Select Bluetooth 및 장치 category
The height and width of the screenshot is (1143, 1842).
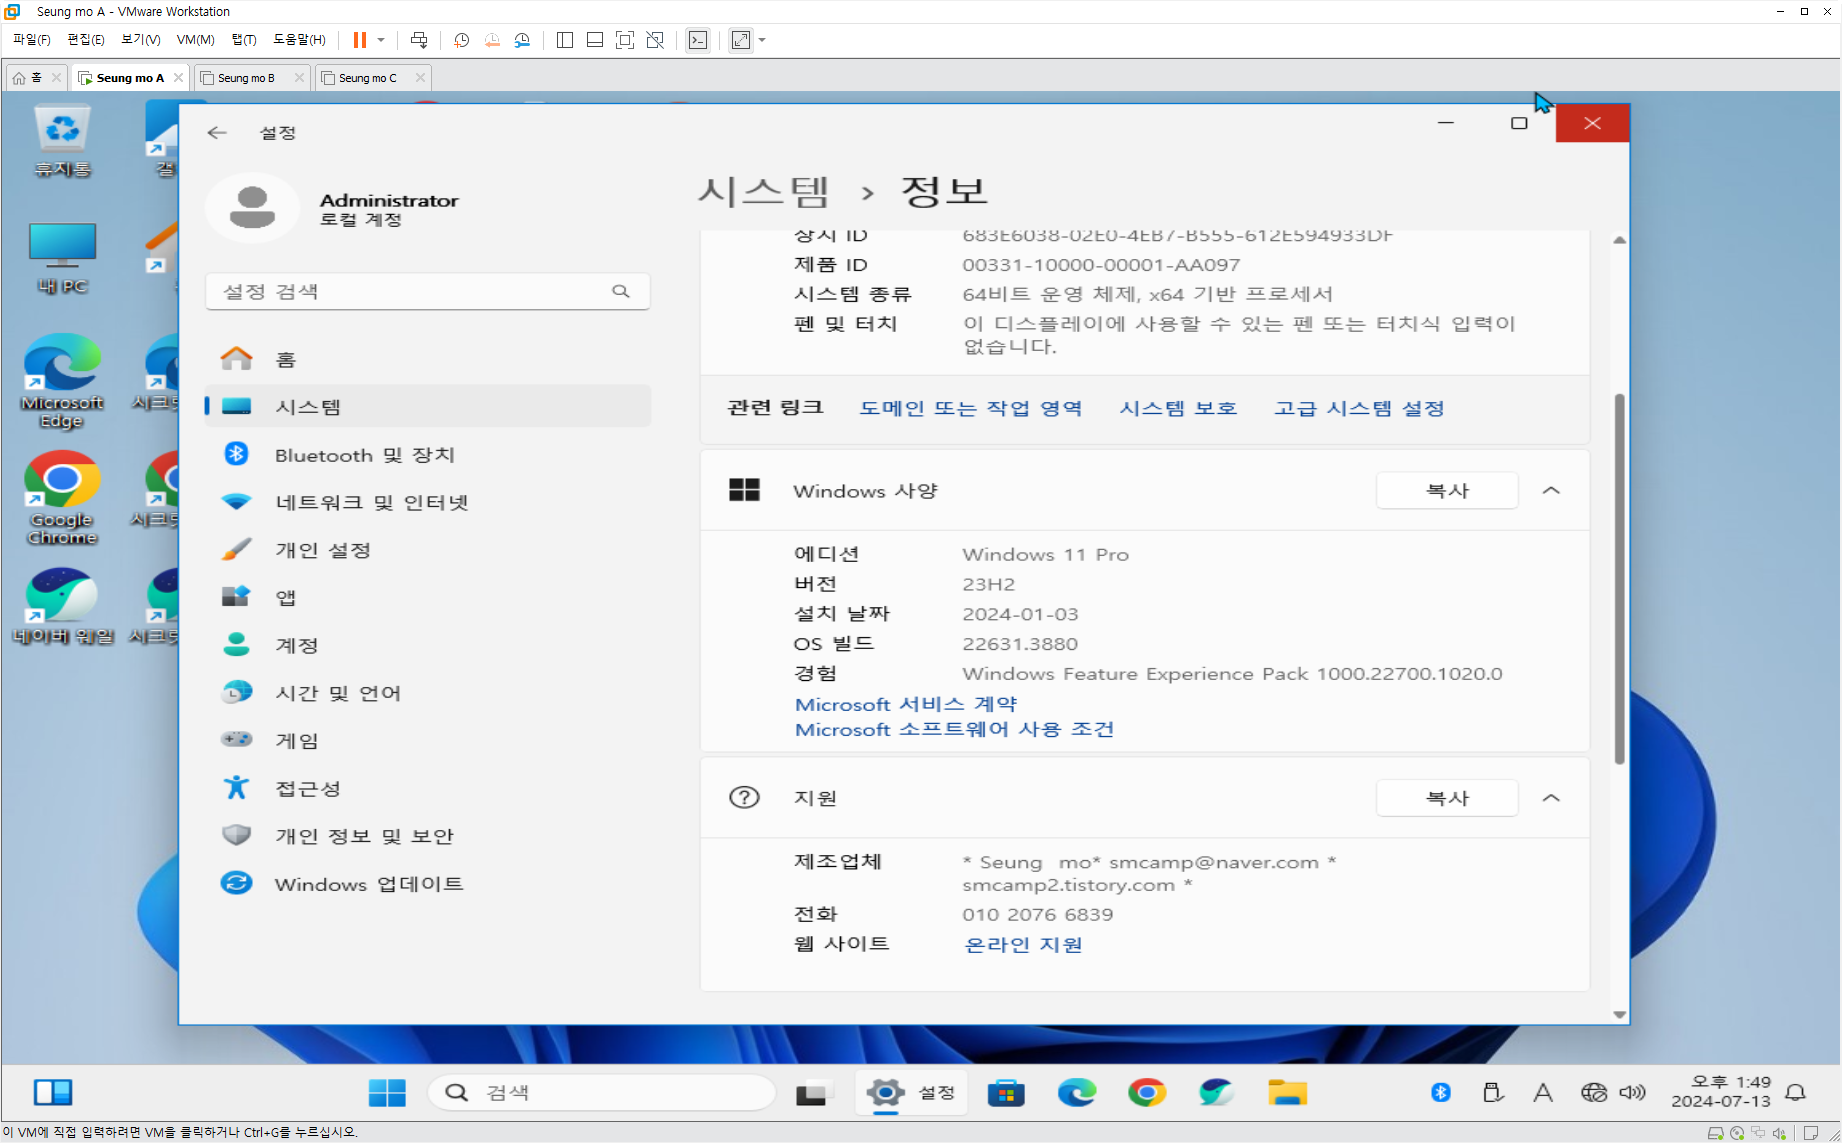pyautogui.click(x=428, y=455)
